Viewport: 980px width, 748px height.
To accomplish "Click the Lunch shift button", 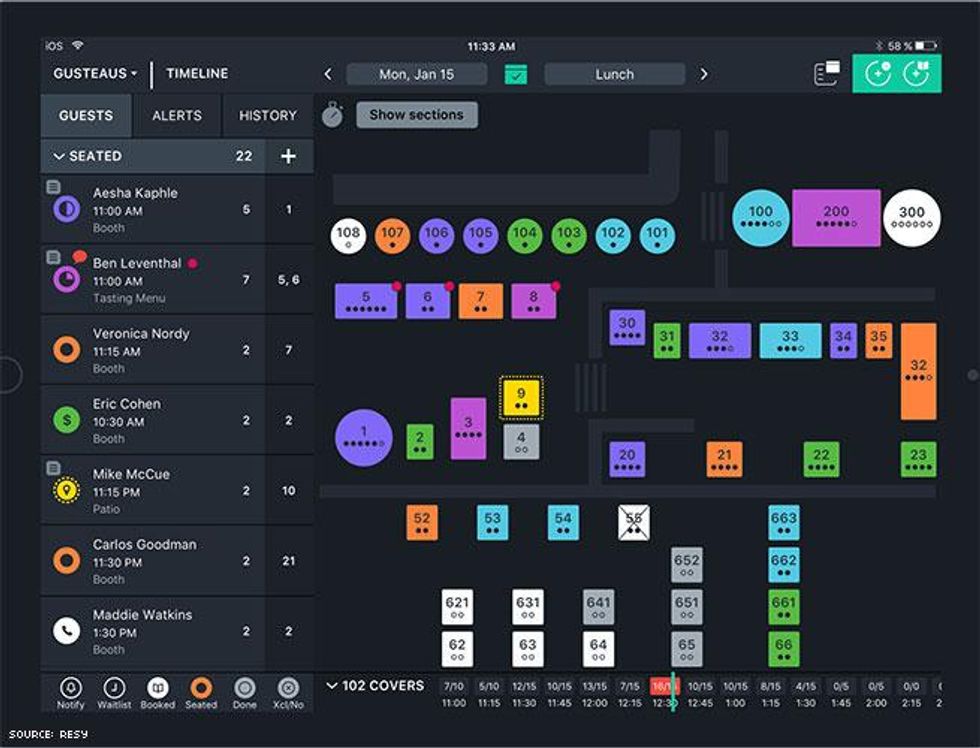I will click(x=614, y=74).
